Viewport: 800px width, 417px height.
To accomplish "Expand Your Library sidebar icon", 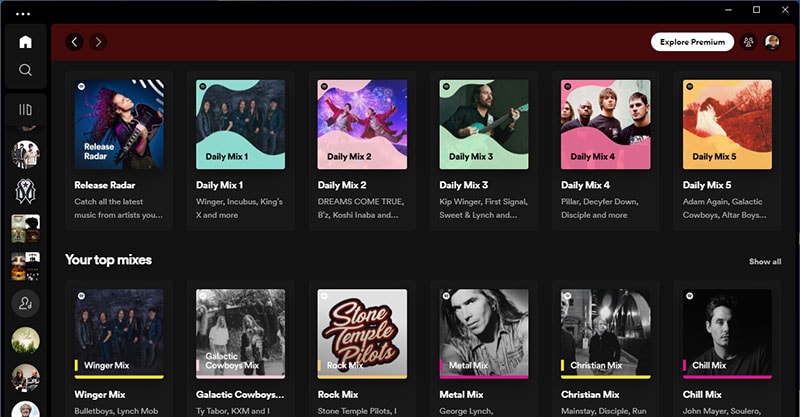I will click(x=25, y=109).
